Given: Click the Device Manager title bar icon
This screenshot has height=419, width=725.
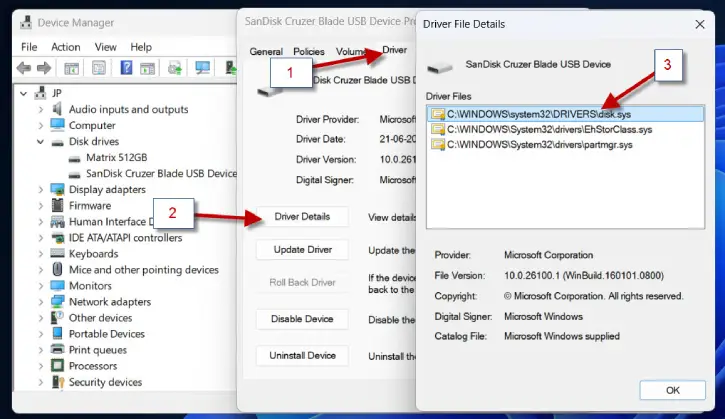Looking at the screenshot, I should pyautogui.click(x=26, y=22).
